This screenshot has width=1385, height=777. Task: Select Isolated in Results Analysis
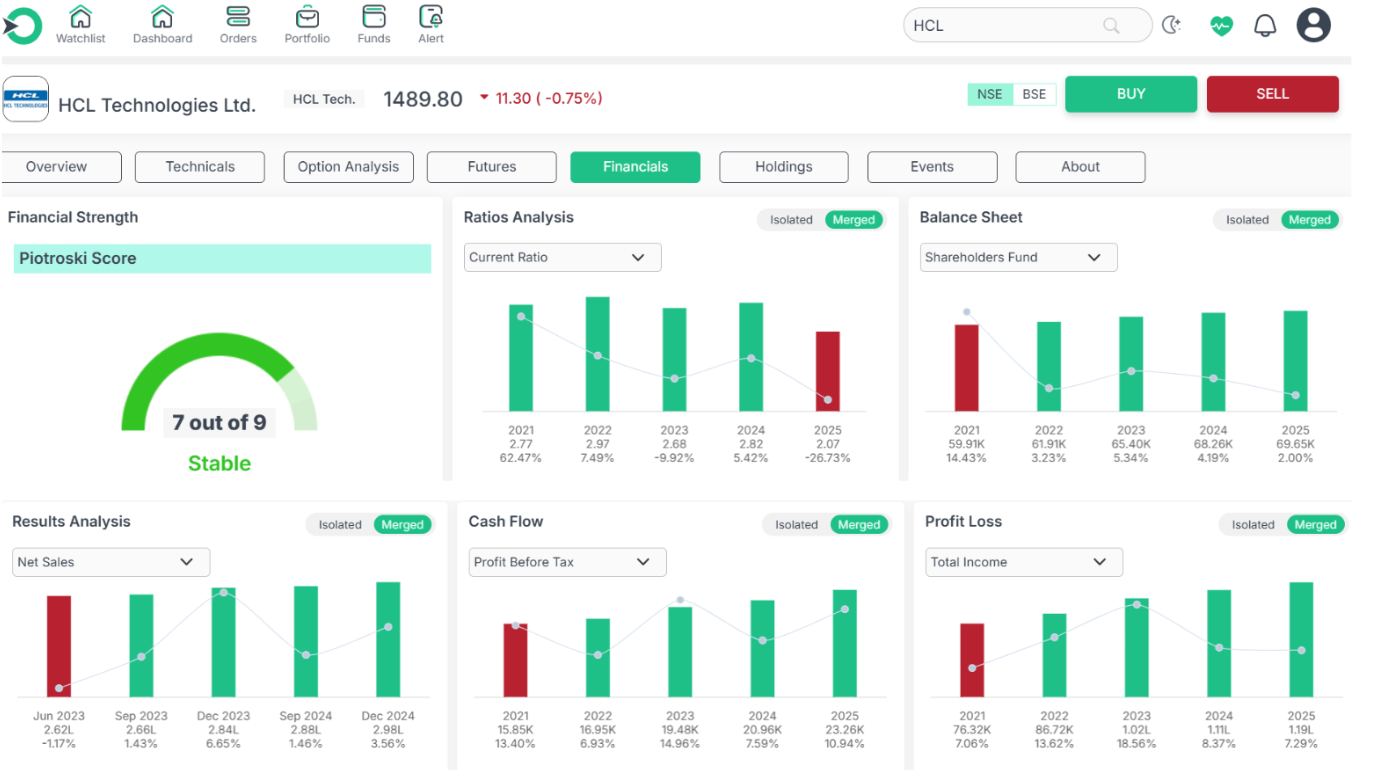340,525
